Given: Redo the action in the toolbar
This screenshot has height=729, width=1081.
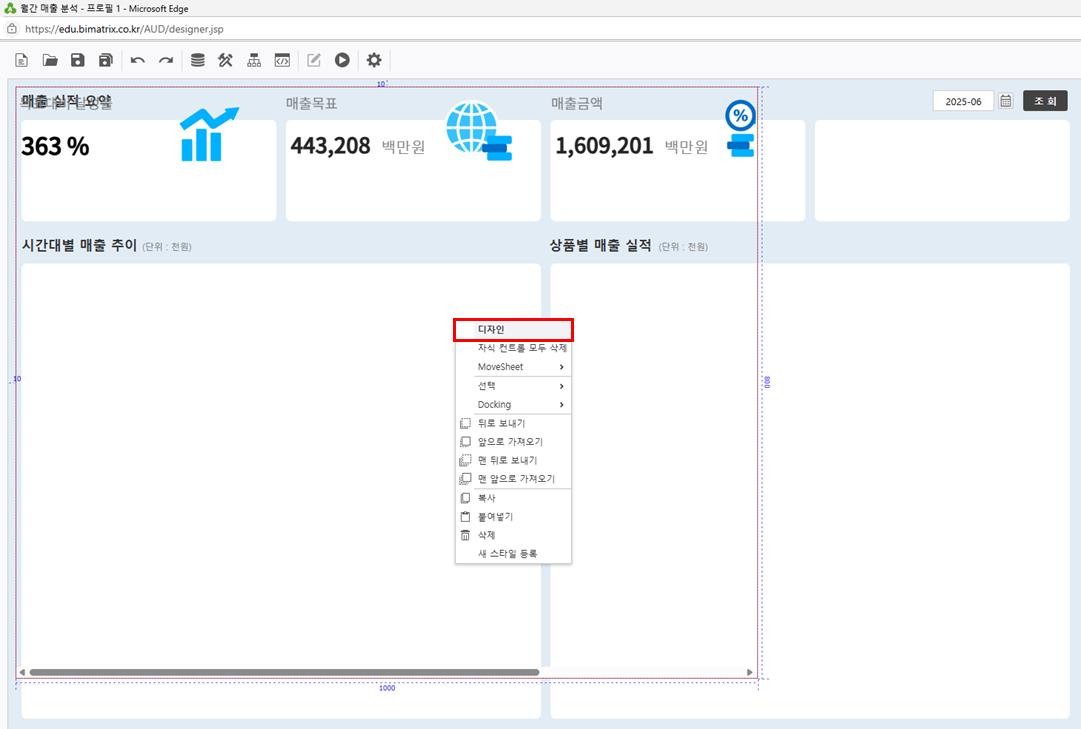Looking at the screenshot, I should pos(166,60).
